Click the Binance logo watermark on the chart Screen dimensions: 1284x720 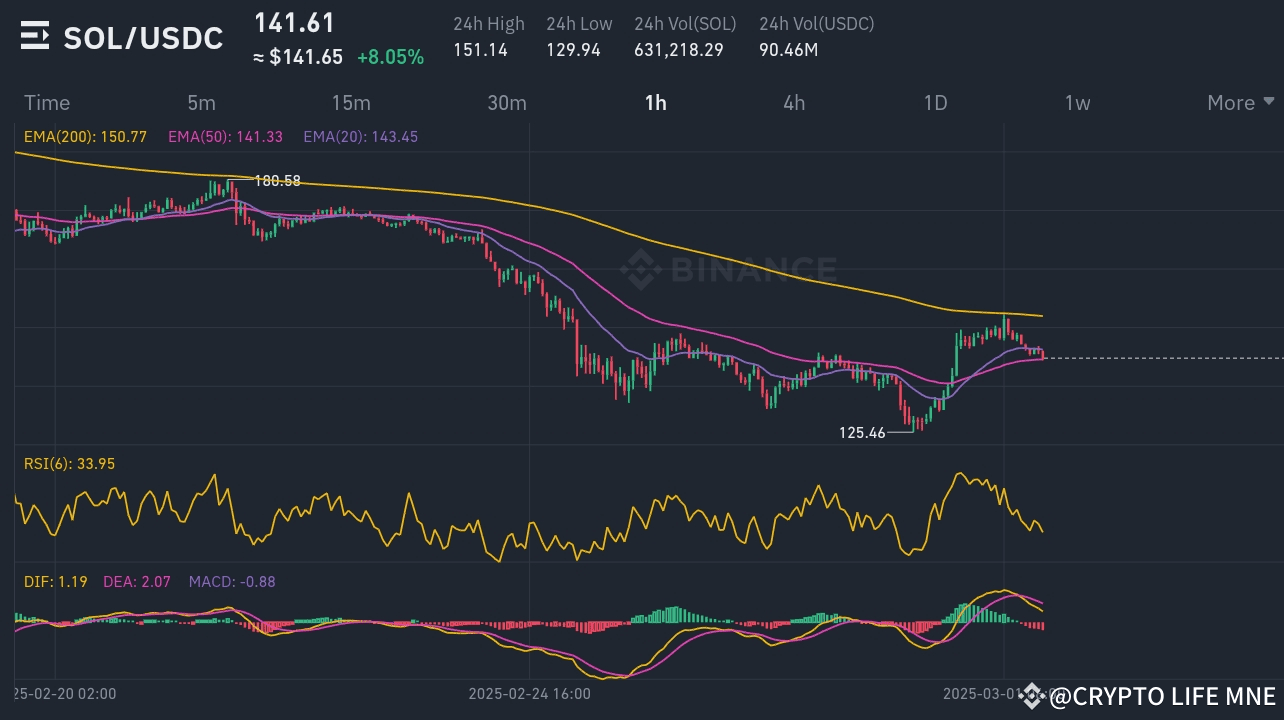(x=728, y=268)
